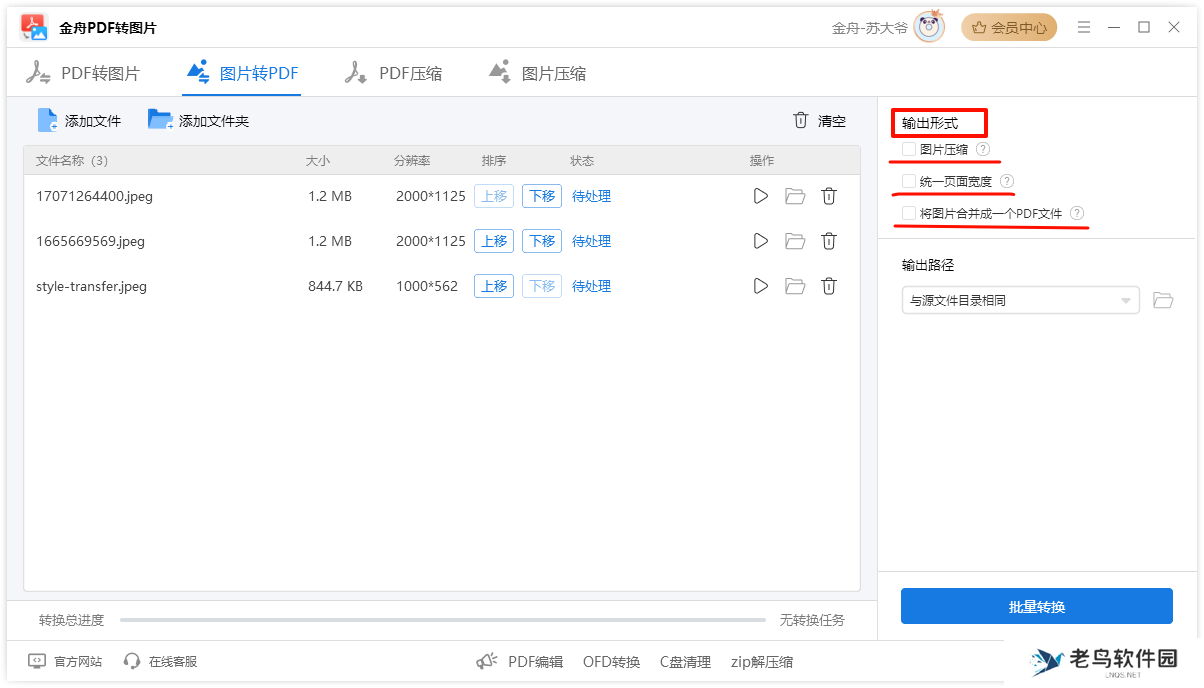Click 添加文件 label to add files

(x=93, y=121)
